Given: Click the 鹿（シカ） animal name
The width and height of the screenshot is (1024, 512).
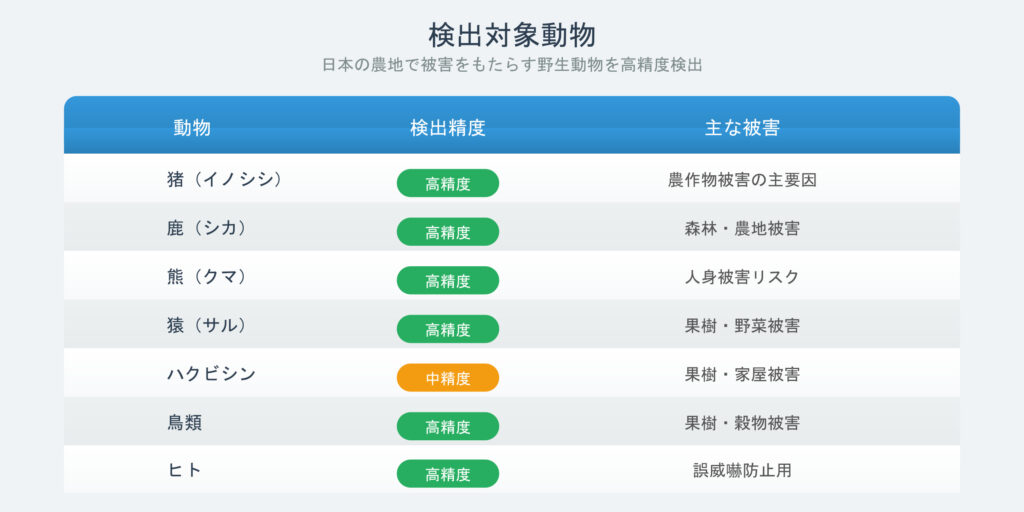Looking at the screenshot, I should pos(207,228).
